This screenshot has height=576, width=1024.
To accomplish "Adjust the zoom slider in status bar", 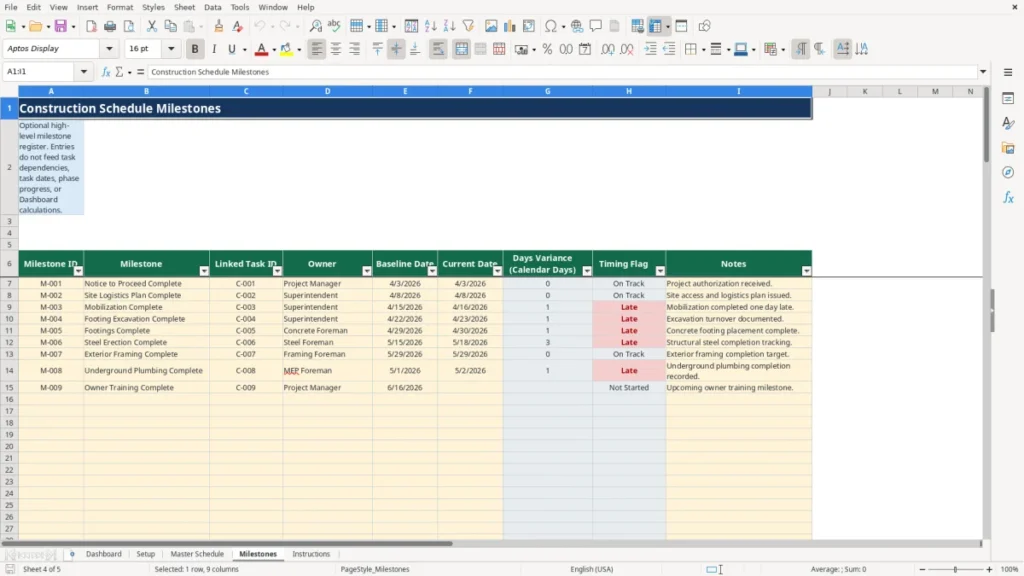I will 955,569.
